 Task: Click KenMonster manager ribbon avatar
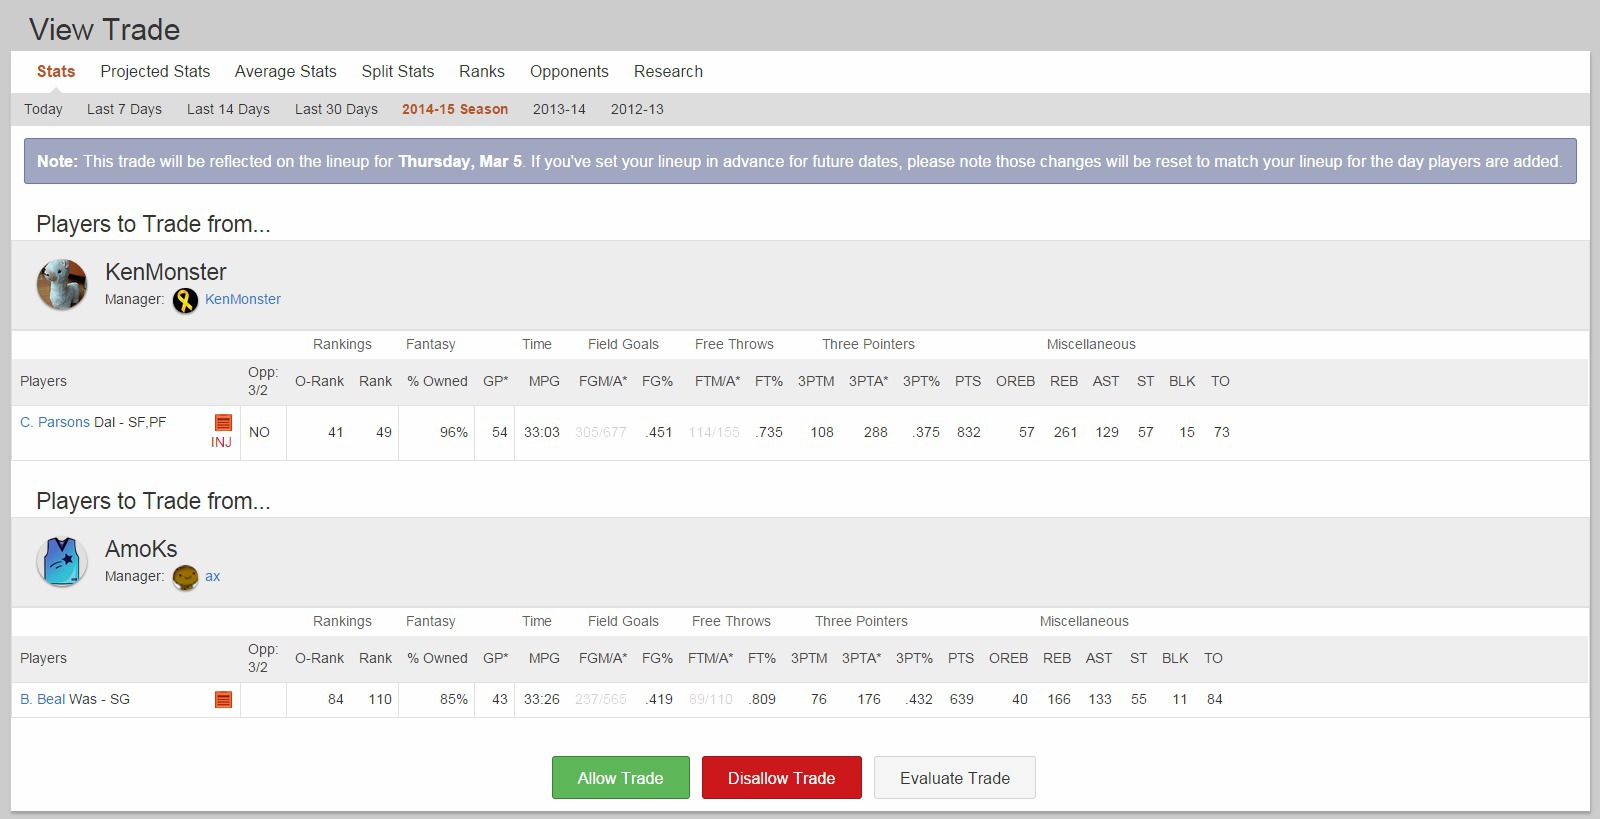pyautogui.click(x=185, y=300)
